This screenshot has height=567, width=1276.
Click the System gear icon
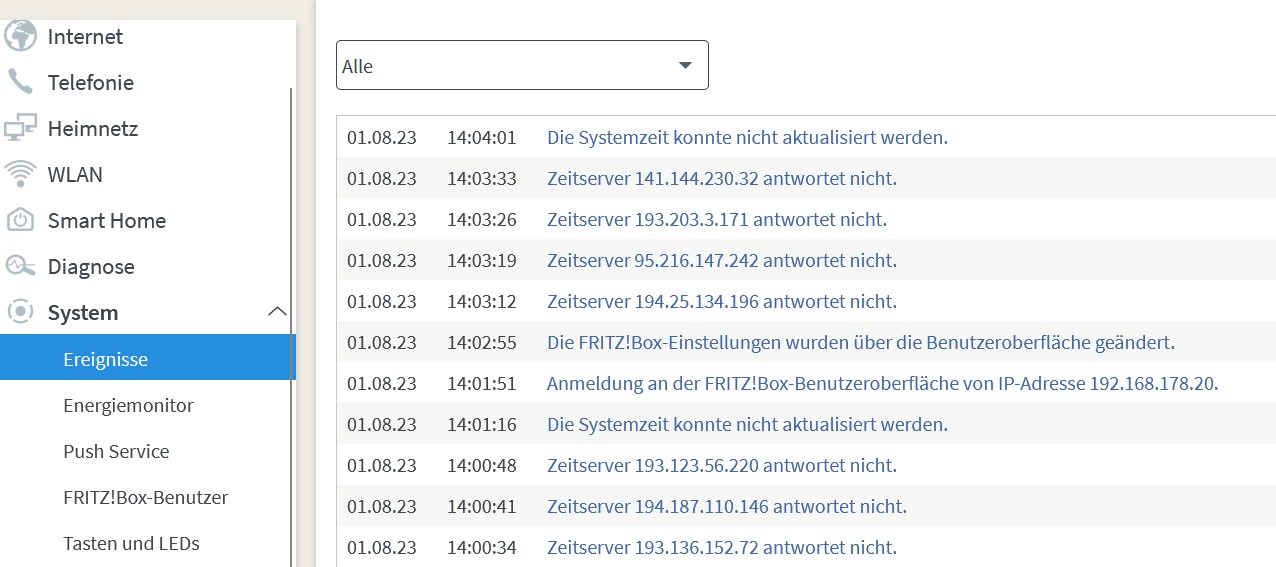(20, 312)
